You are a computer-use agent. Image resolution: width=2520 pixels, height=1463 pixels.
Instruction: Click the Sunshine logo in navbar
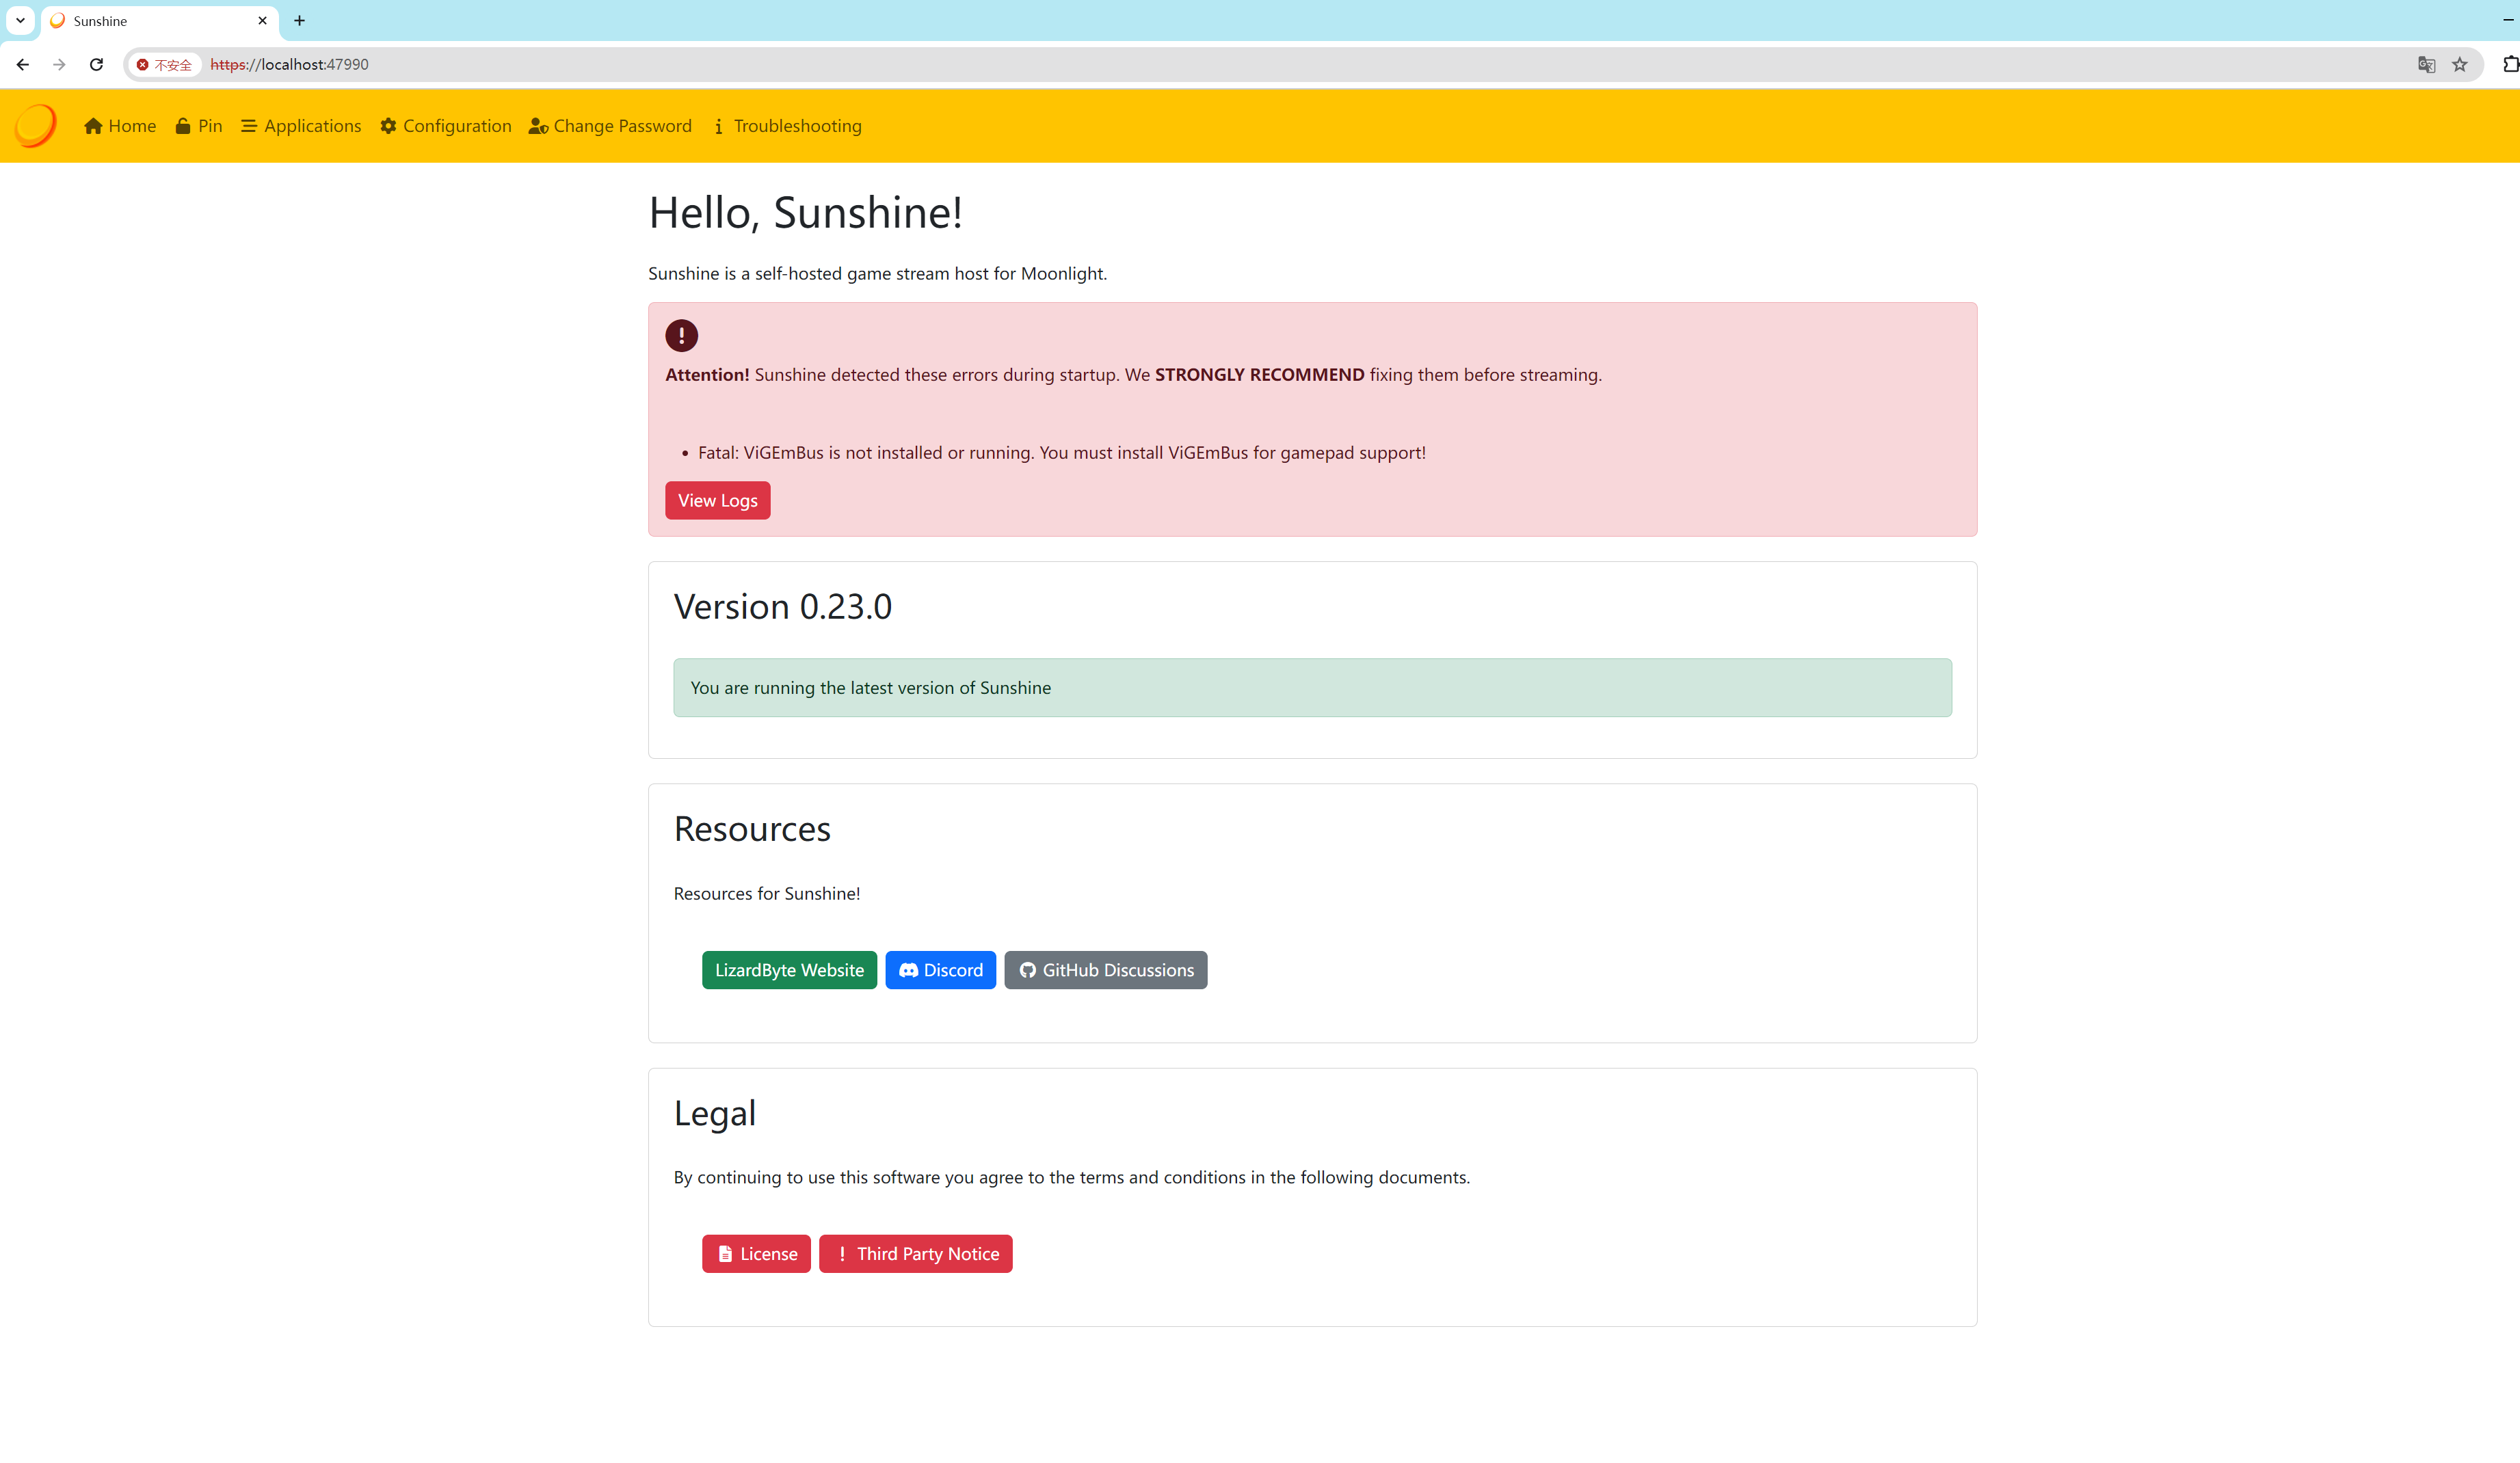tap(36, 126)
